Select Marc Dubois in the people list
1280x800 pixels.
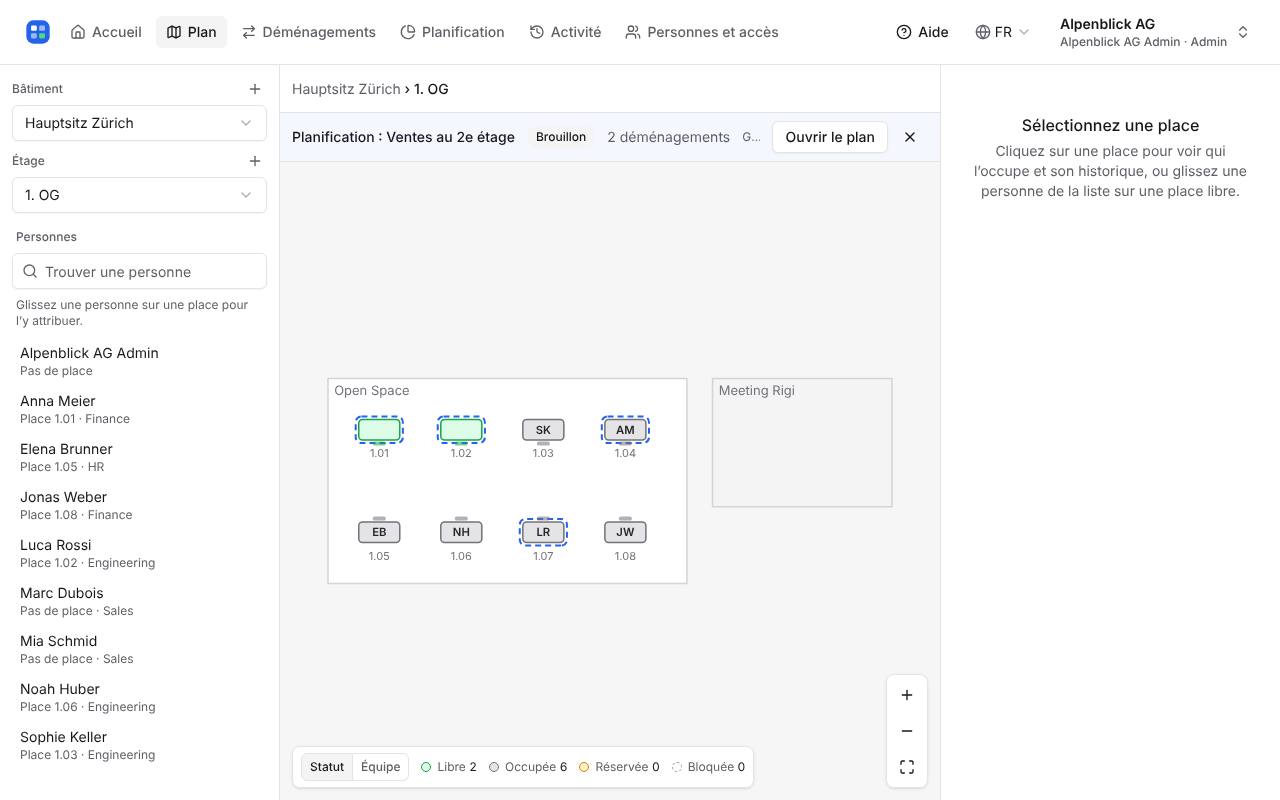click(139, 601)
